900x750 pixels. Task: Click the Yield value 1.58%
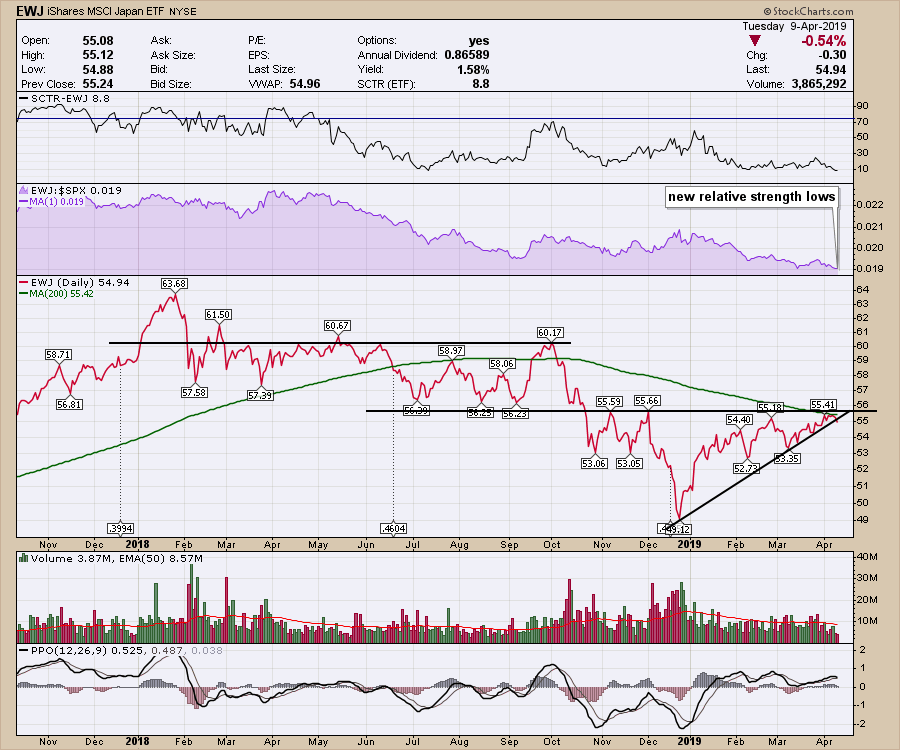tap(474, 69)
